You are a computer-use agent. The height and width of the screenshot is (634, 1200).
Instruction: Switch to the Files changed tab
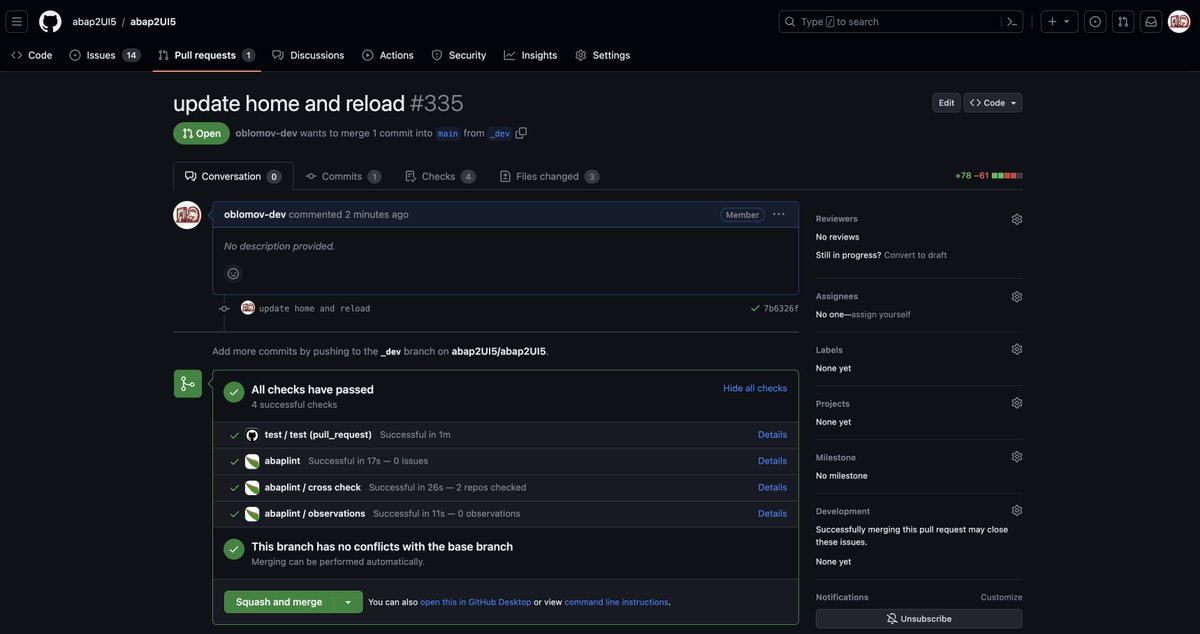549,176
